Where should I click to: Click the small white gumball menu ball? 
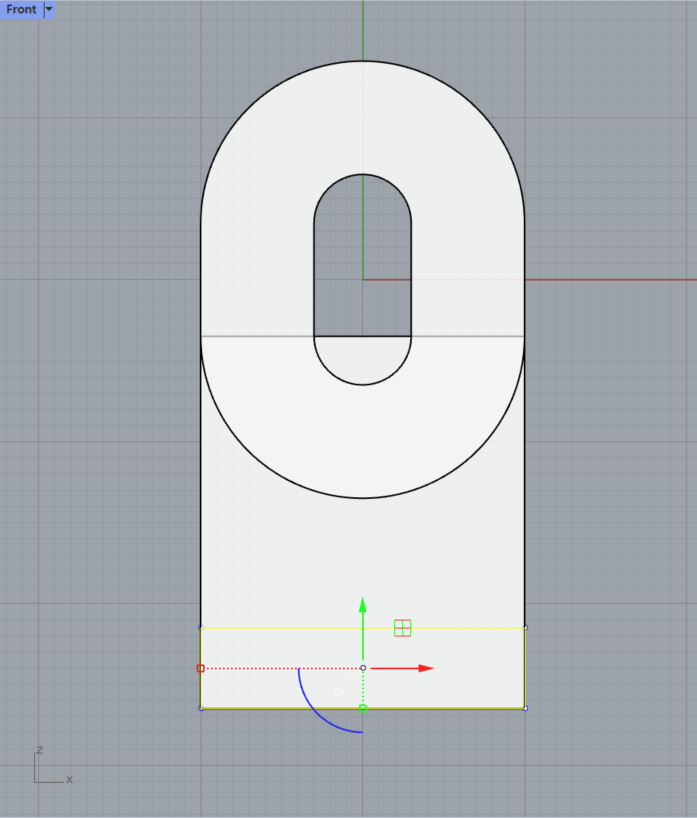point(339,692)
